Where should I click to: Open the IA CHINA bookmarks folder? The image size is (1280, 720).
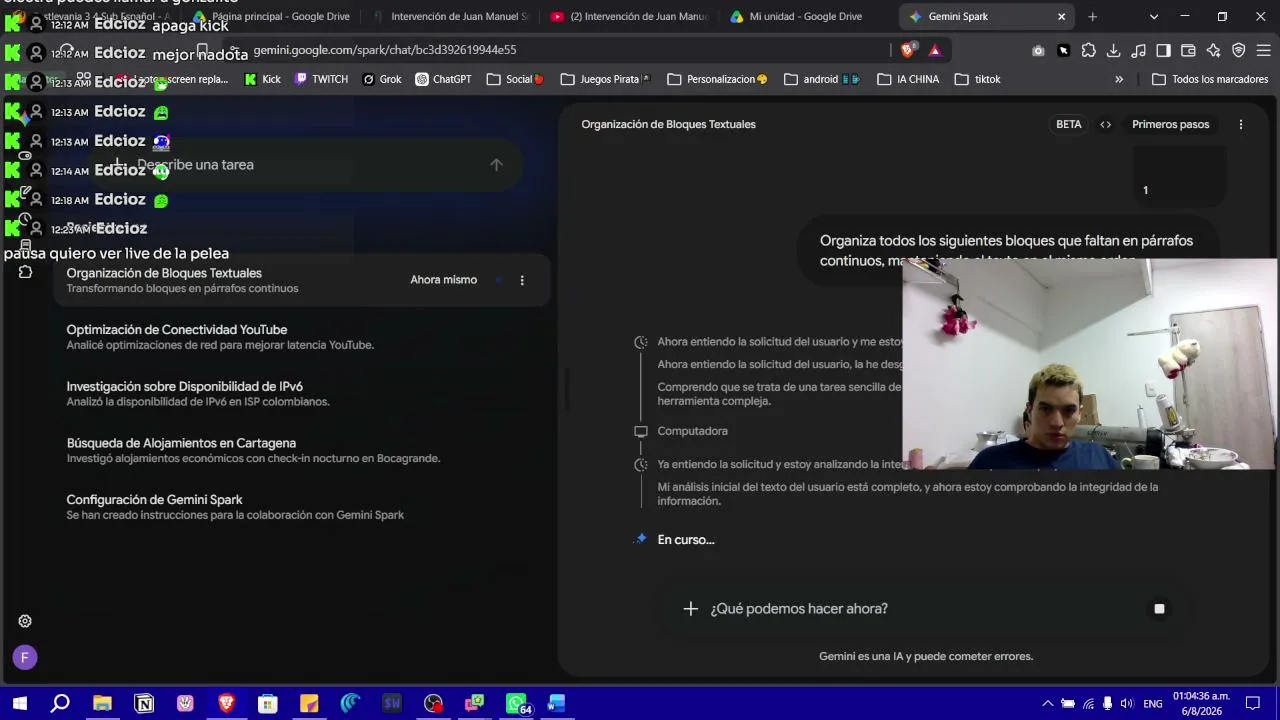pyautogui.click(x=908, y=80)
